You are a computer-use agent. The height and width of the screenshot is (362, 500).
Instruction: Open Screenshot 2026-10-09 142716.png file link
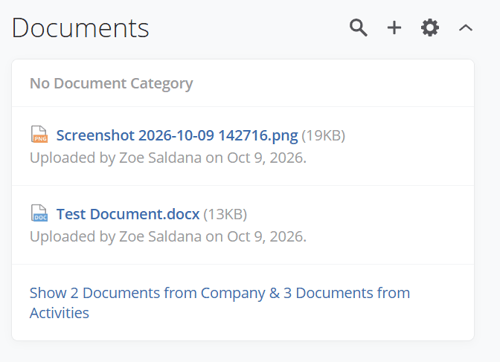[177, 136]
